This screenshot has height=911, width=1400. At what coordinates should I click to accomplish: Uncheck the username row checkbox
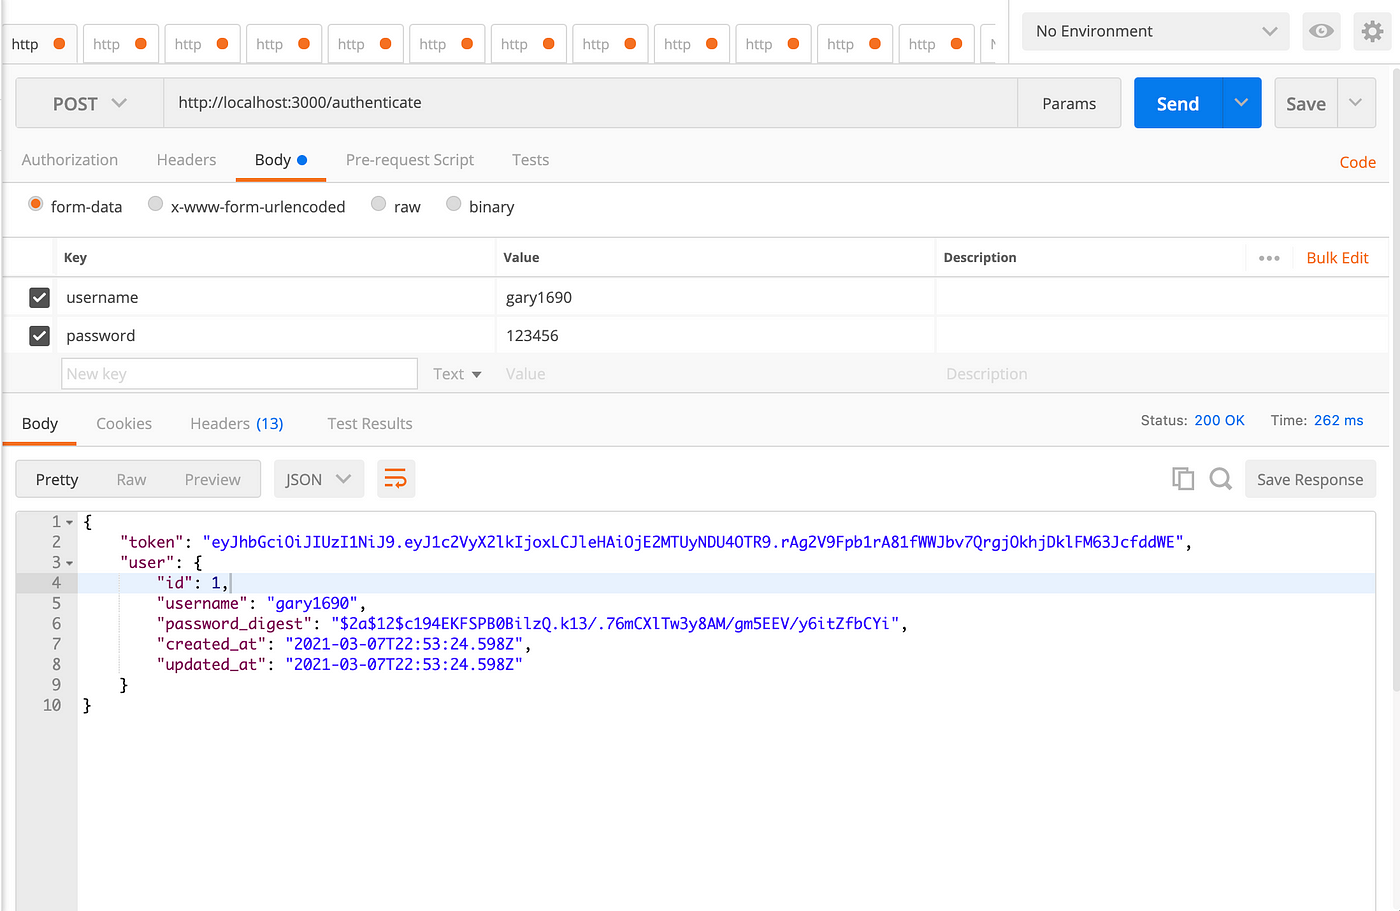tap(39, 297)
